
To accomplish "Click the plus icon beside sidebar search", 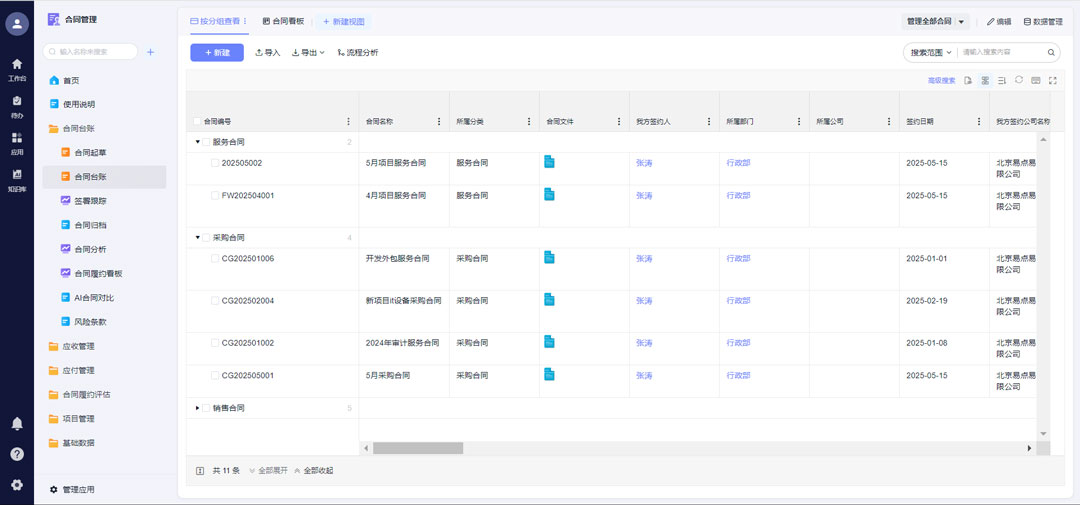I will tap(151, 52).
